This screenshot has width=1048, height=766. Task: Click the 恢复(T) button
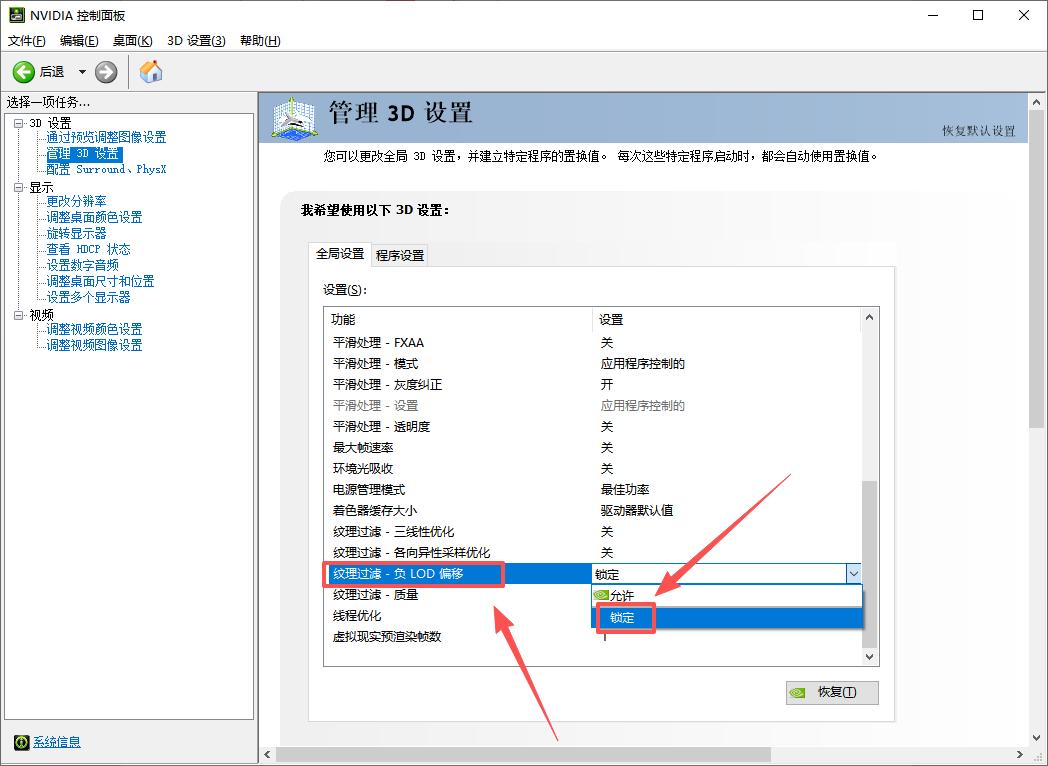(832, 692)
